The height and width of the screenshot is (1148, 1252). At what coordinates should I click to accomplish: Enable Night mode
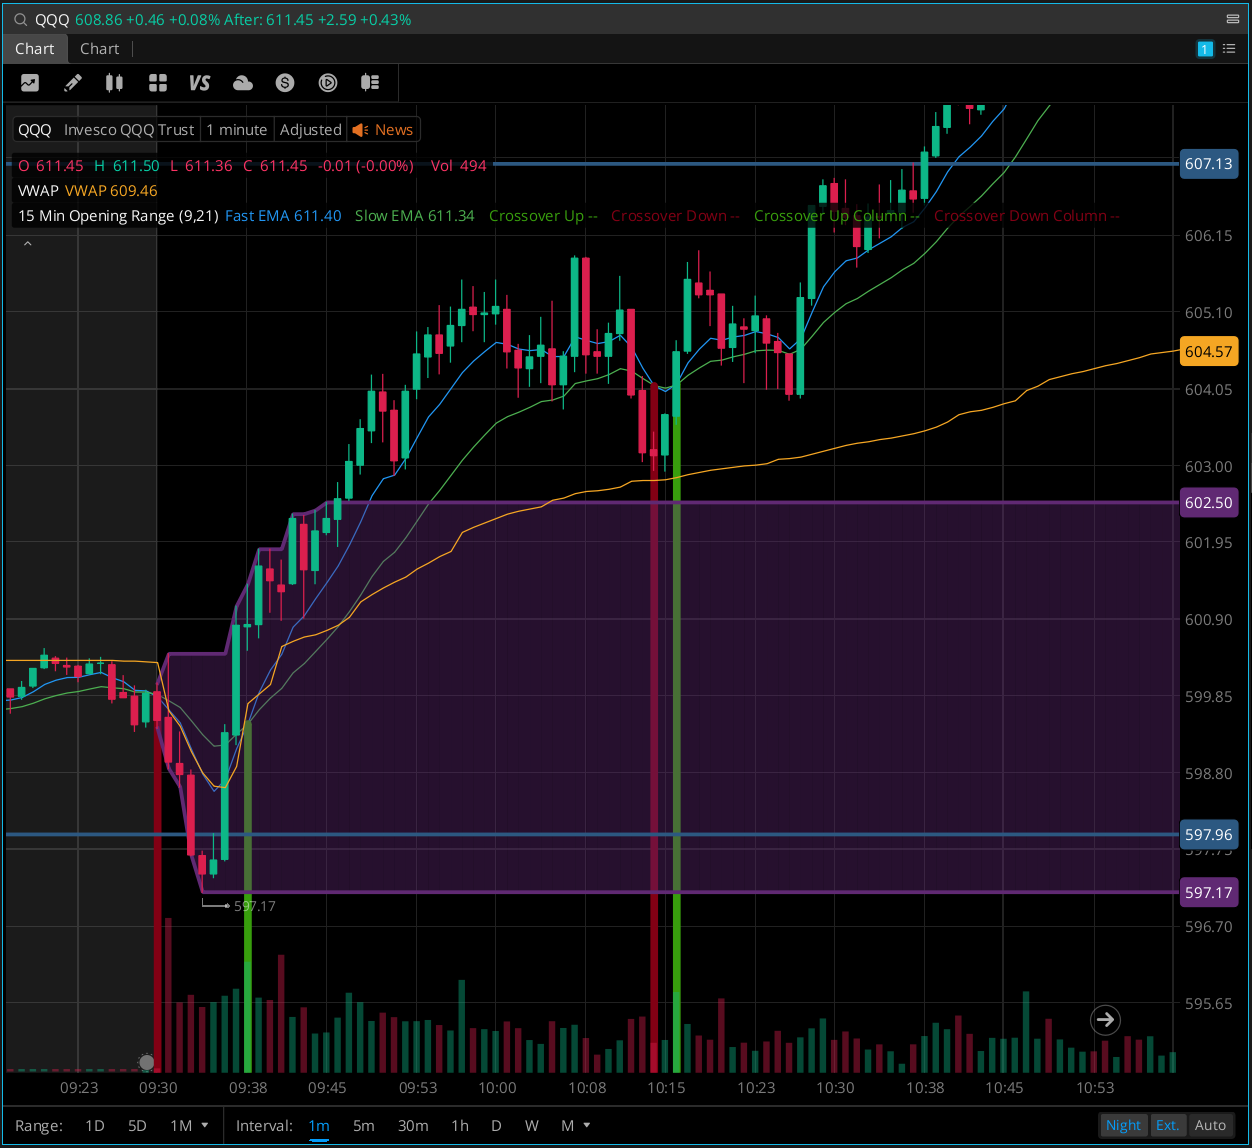(1123, 1125)
